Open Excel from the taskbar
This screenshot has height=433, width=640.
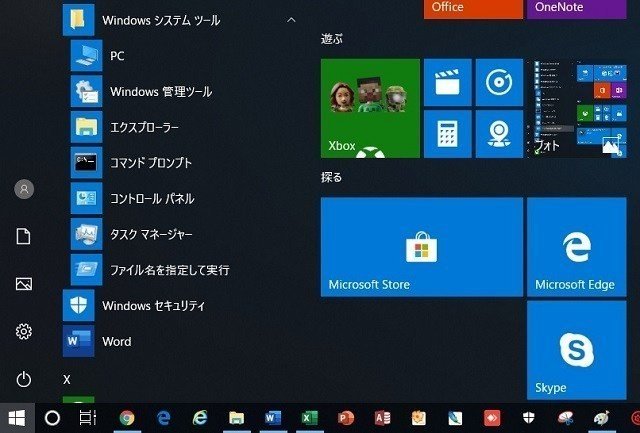310,418
